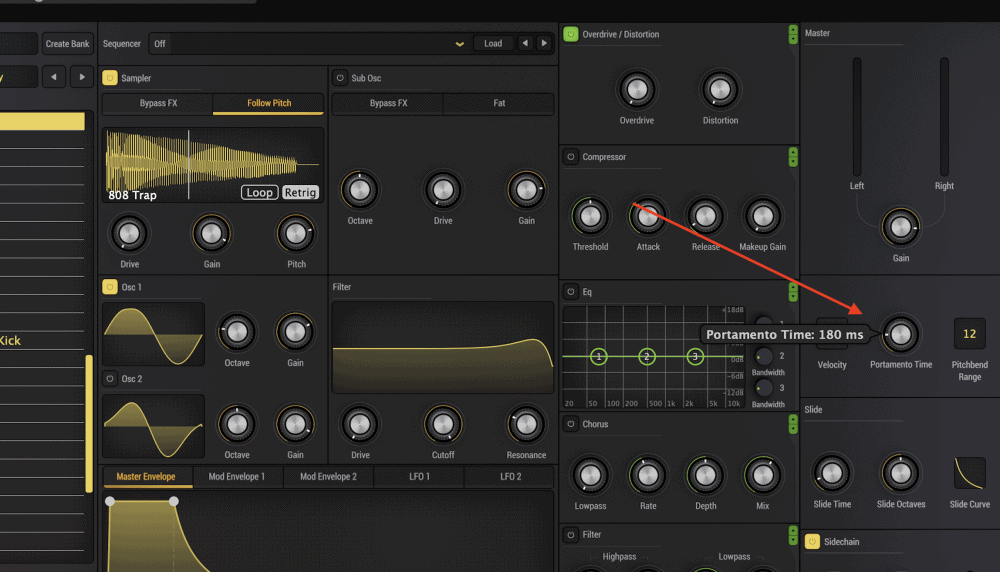Select Sampler Bypass FX tab

(158, 103)
